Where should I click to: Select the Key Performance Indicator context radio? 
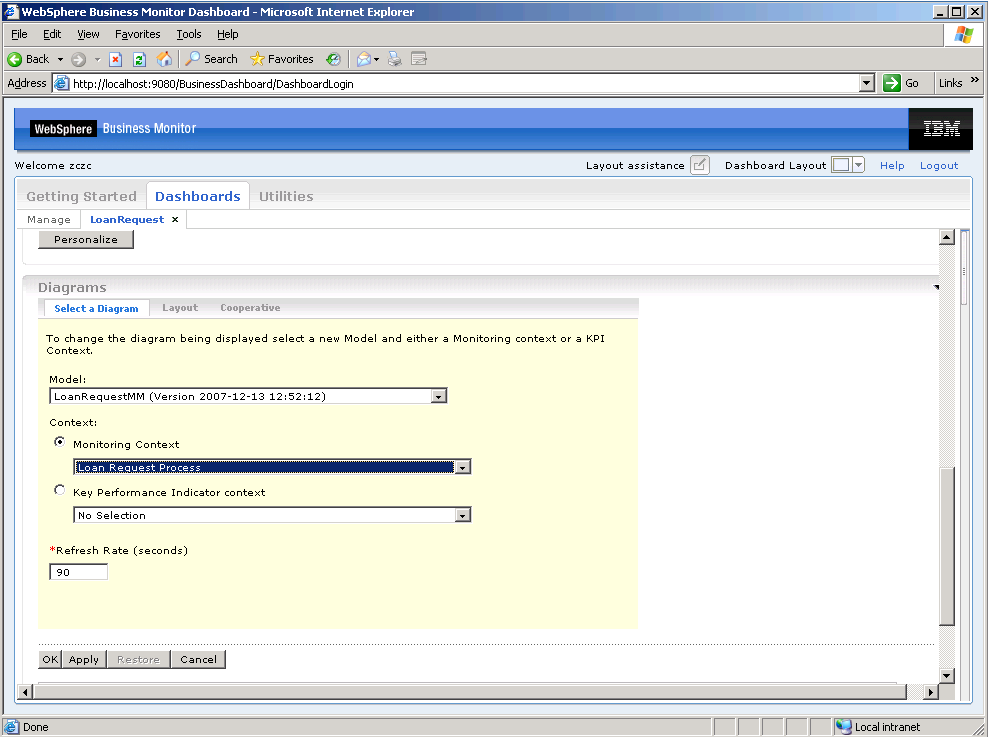pyautogui.click(x=59, y=490)
